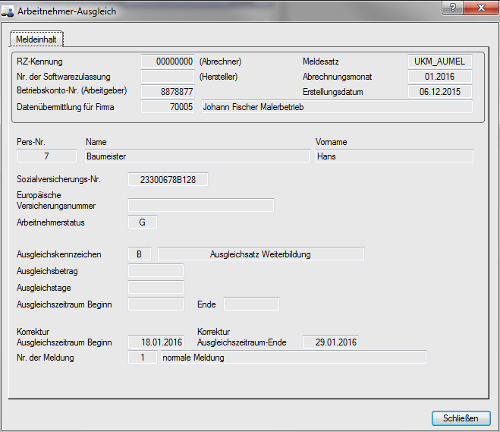Click the Abrechnungsmonat label
500x432 pixels.
(x=337, y=77)
